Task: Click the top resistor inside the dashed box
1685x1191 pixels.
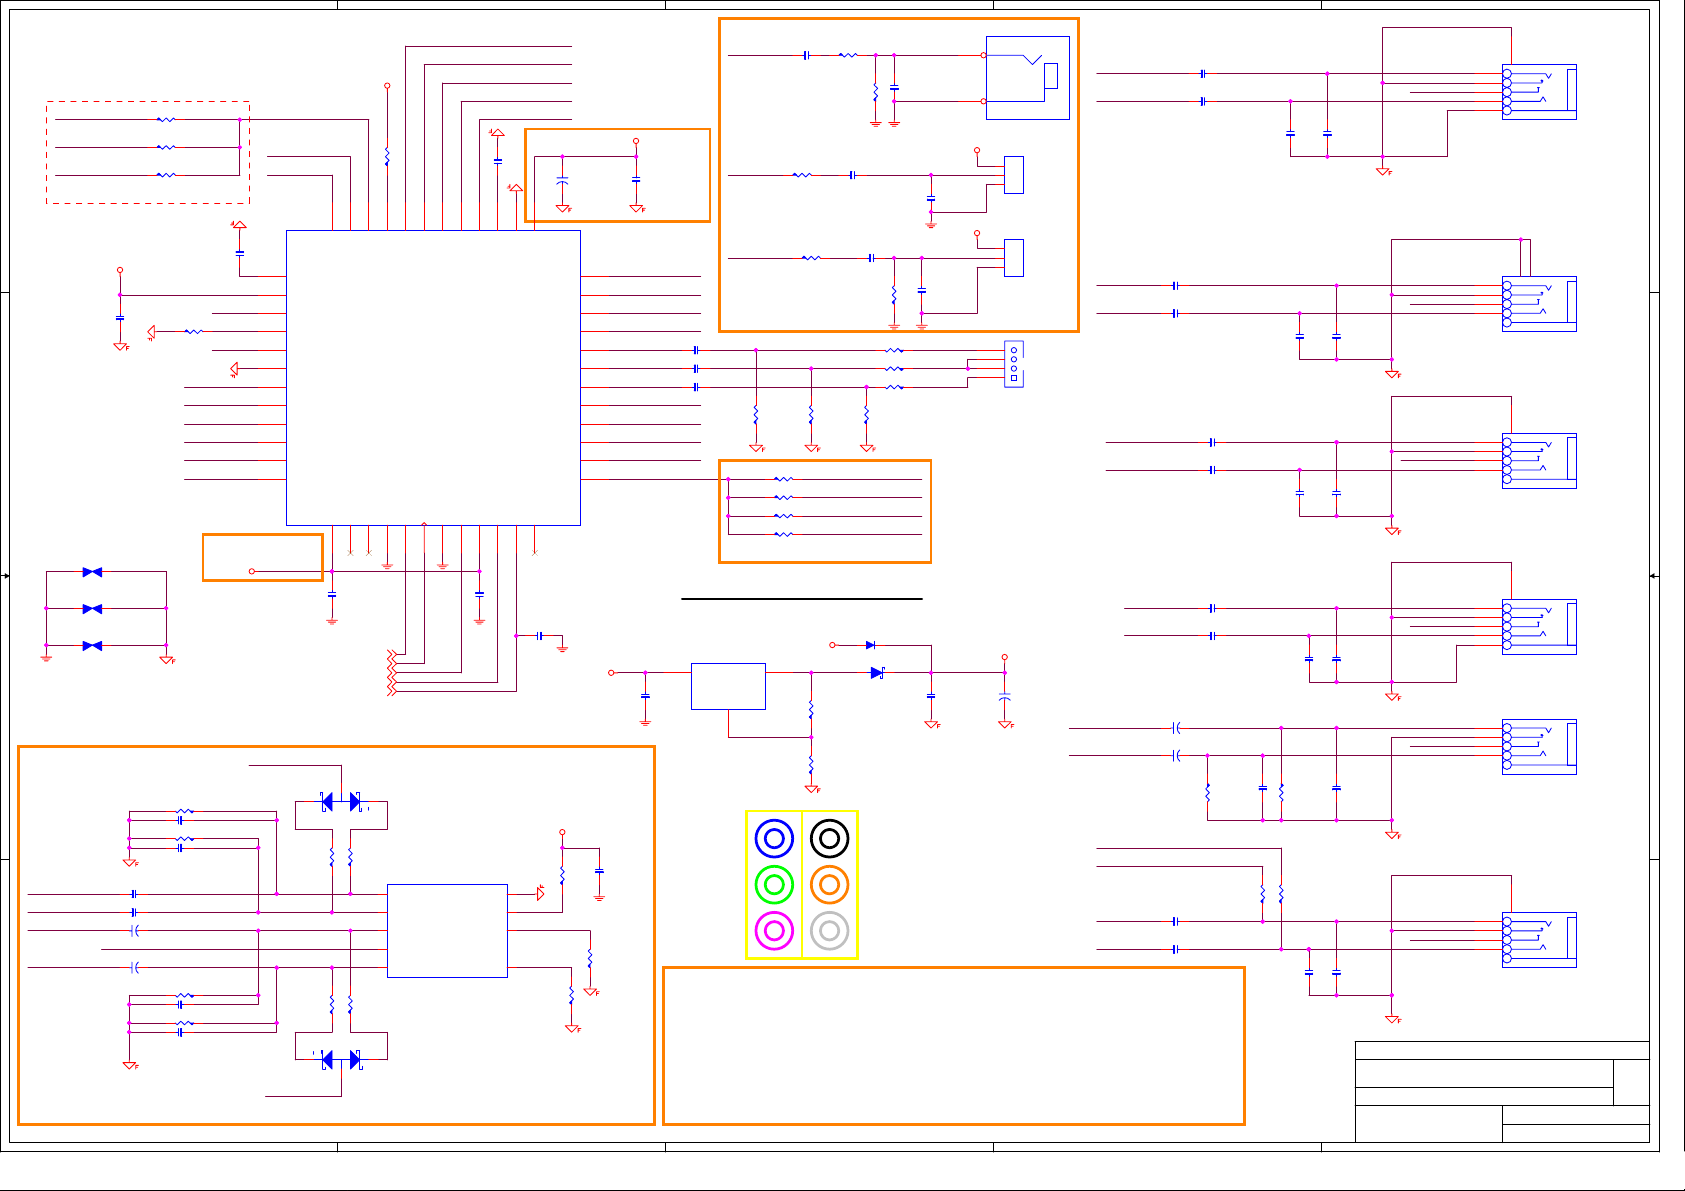Action: 166,119
